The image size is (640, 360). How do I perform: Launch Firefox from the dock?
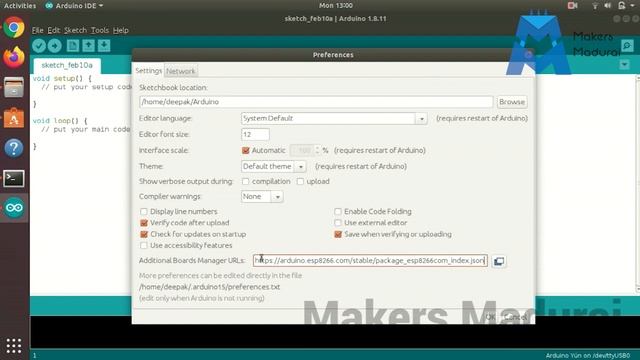point(14,58)
